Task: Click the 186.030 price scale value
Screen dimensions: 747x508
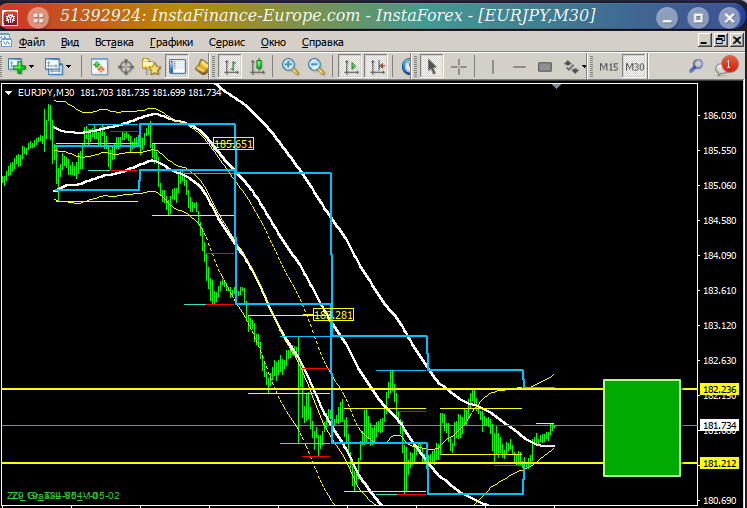Action: pos(719,116)
